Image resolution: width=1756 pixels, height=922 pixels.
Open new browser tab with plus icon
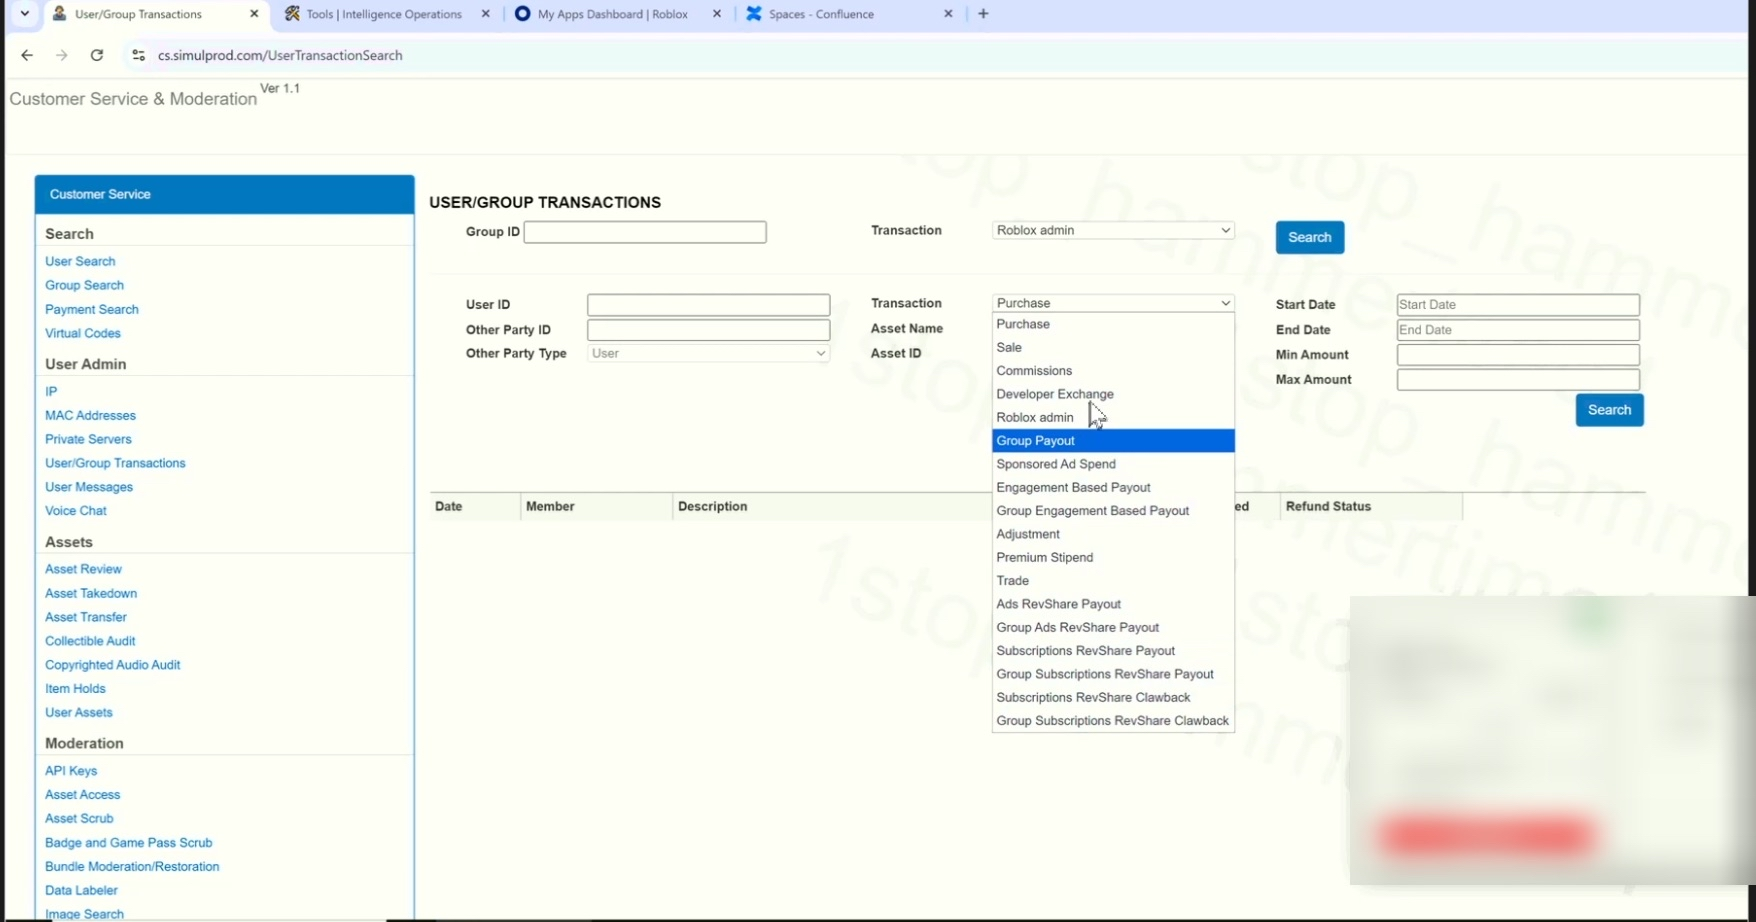(983, 14)
